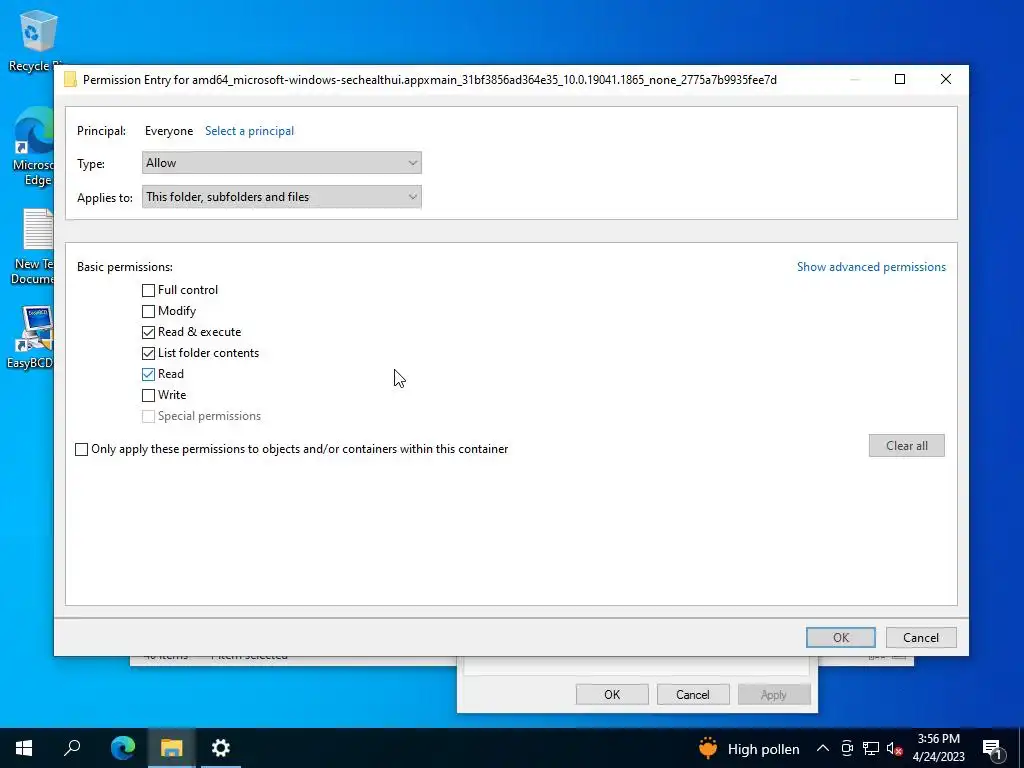Click the Select a principal link
The image size is (1024, 768).
click(x=249, y=131)
